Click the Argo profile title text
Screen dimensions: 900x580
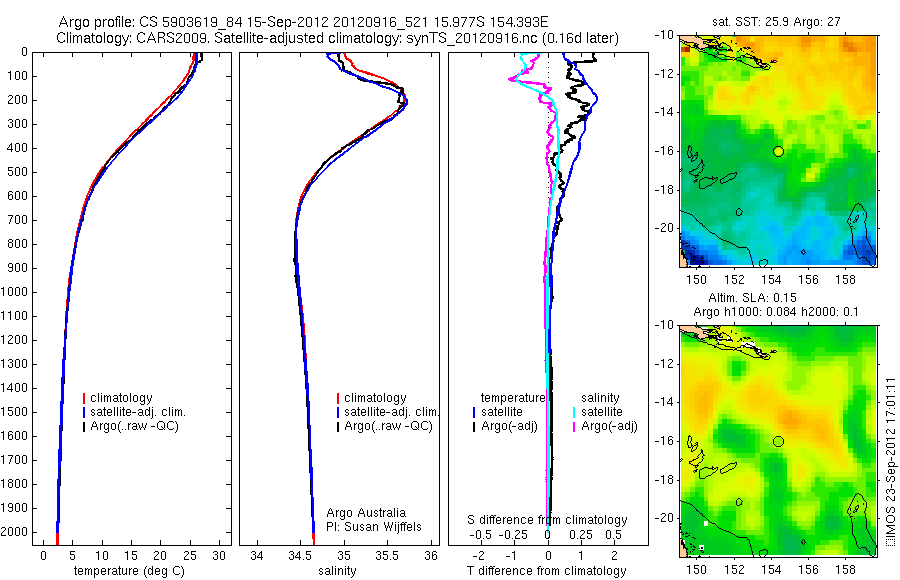(303, 22)
